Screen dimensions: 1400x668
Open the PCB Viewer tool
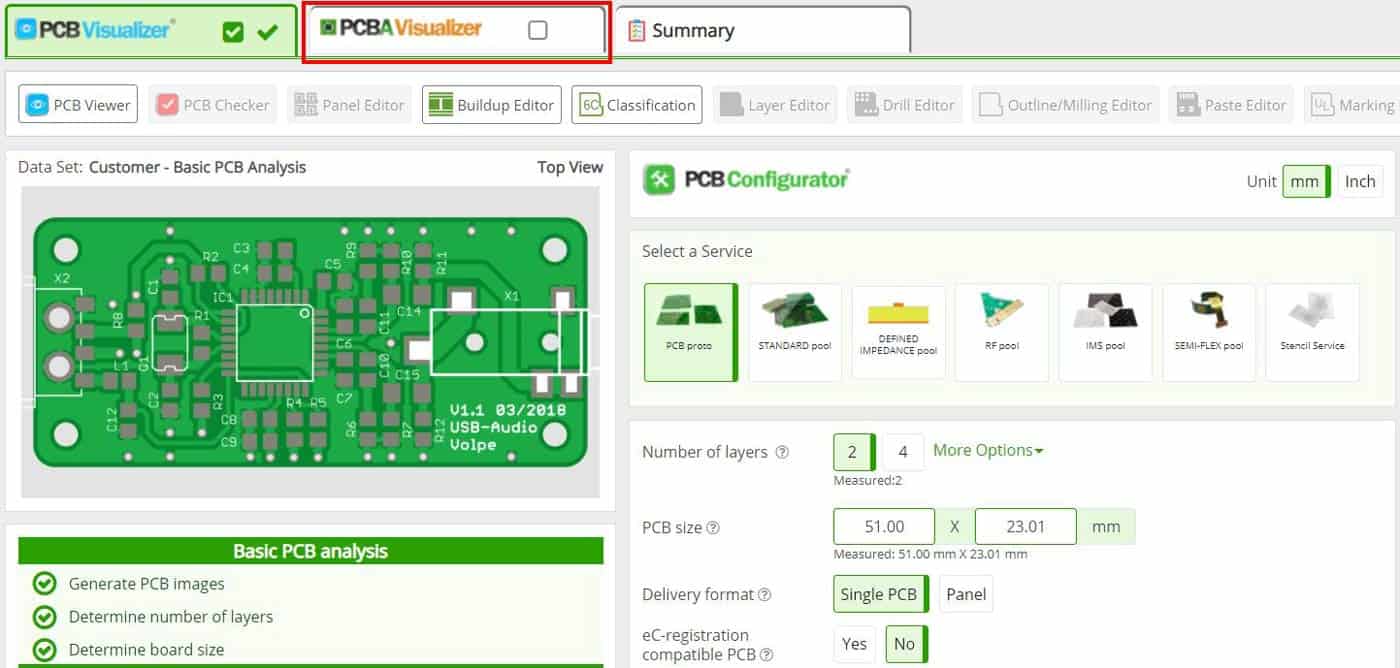78,105
